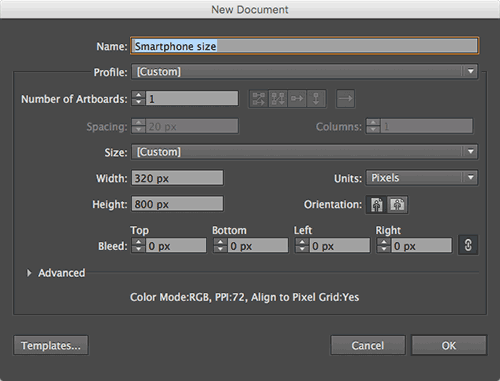This screenshot has height=381, width=500.
Task: Open the Profile dropdown
Action: tap(305, 72)
